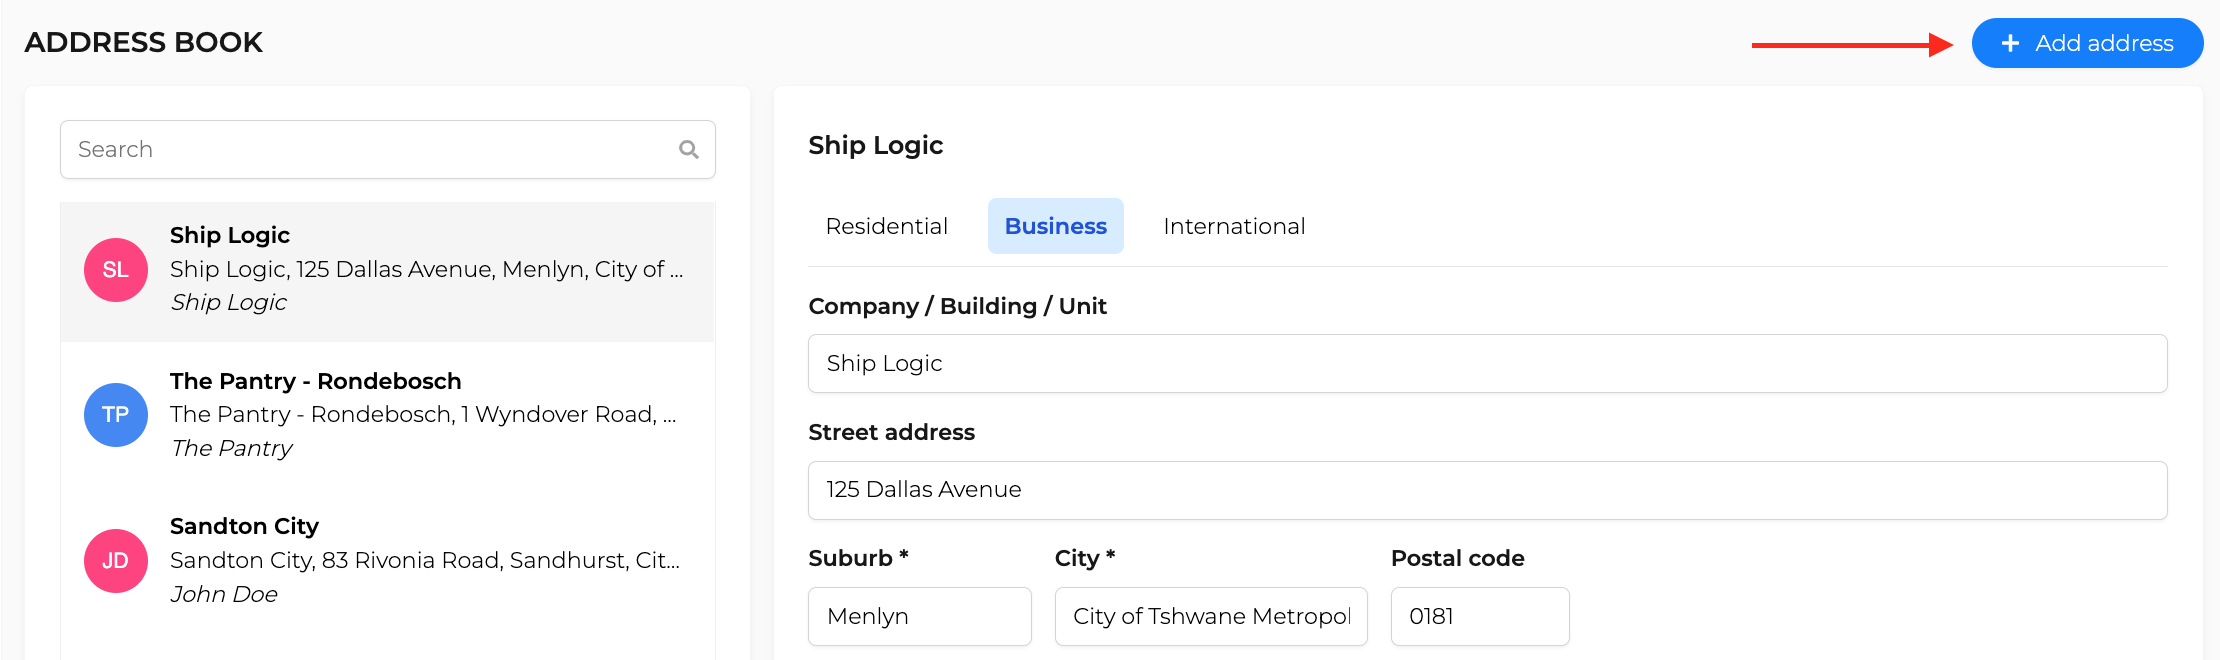Click the 1 Wyndover Road address summary line
The image size is (2220, 660).
(423, 414)
